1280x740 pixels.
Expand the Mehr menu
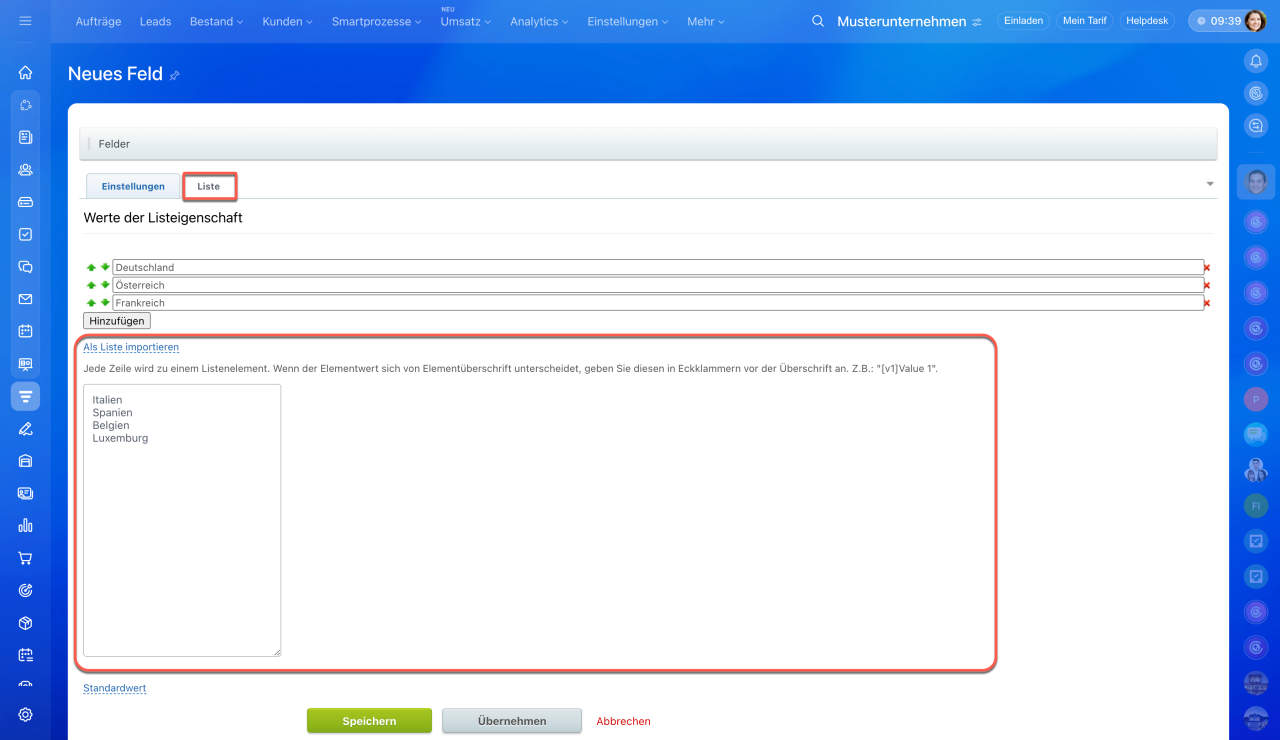706,21
